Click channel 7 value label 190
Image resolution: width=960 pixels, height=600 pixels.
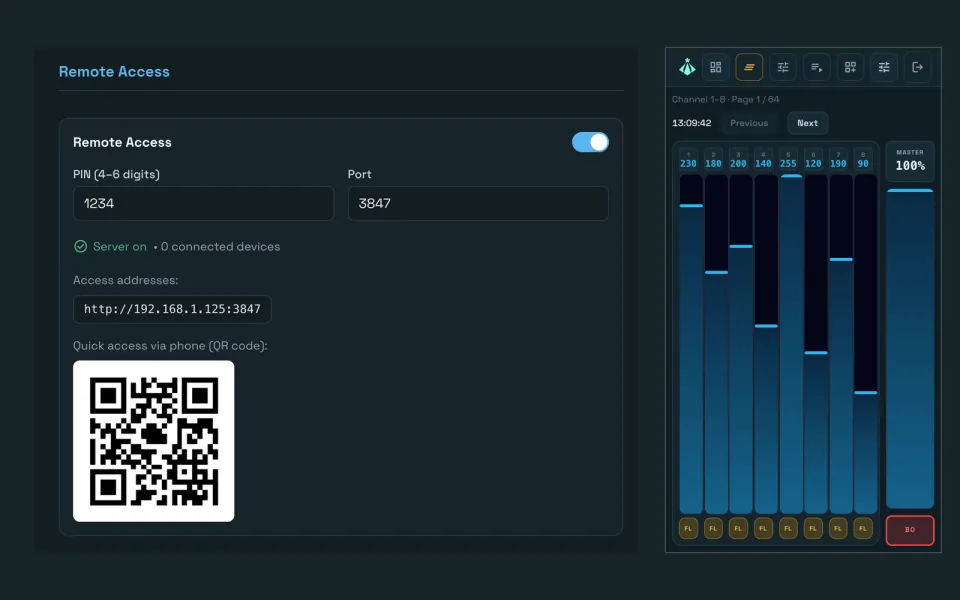pyautogui.click(x=838, y=163)
